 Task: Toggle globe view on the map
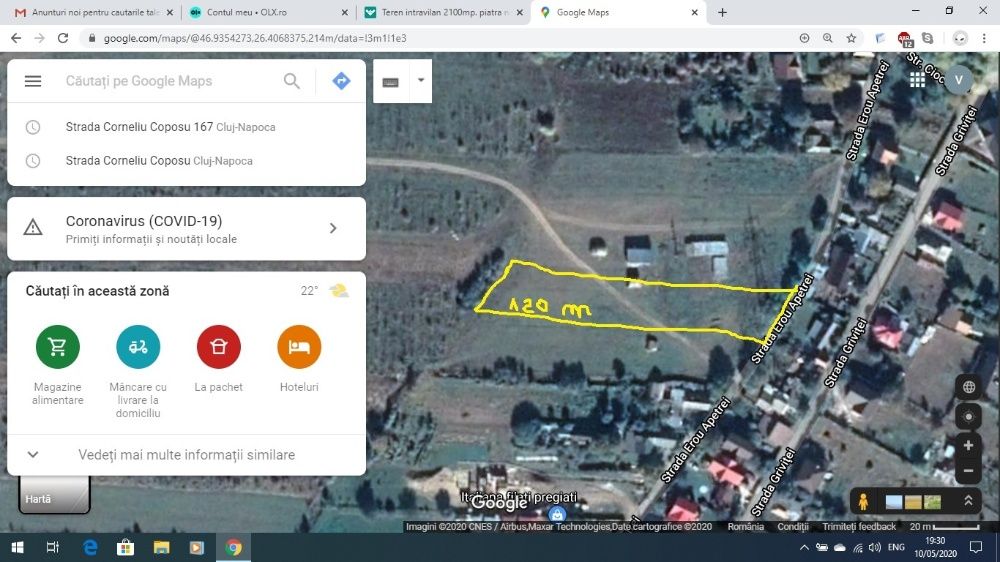968,387
